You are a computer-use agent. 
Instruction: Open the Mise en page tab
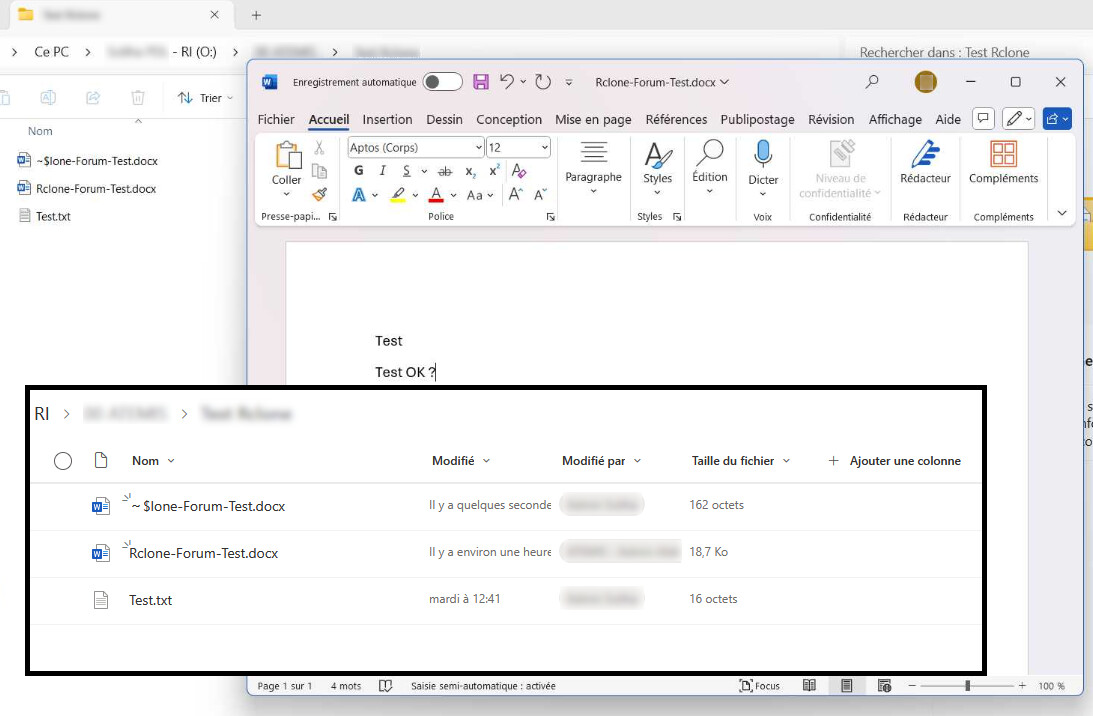pyautogui.click(x=593, y=119)
